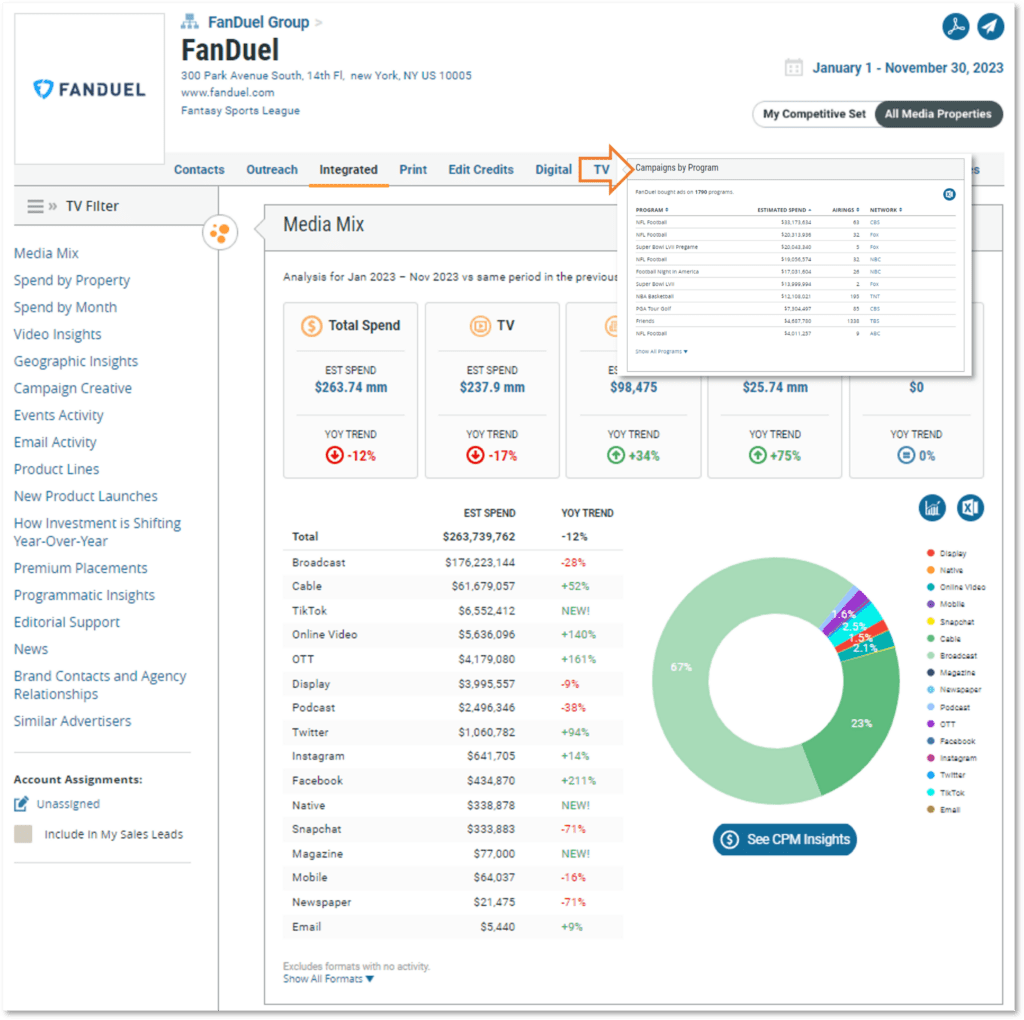This screenshot has width=1024, height=1020.
Task: Open the FanDuel Group parent company link
Action: 259,22
